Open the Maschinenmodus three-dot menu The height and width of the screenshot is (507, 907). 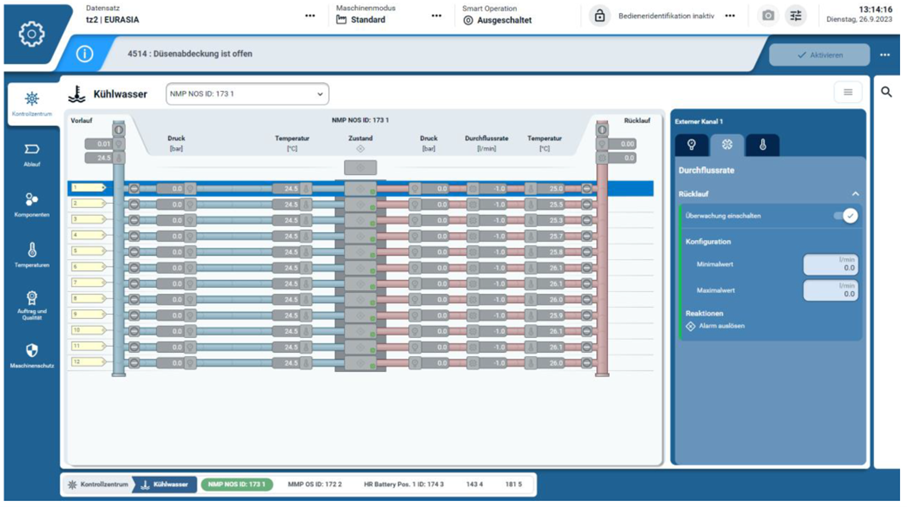click(436, 16)
